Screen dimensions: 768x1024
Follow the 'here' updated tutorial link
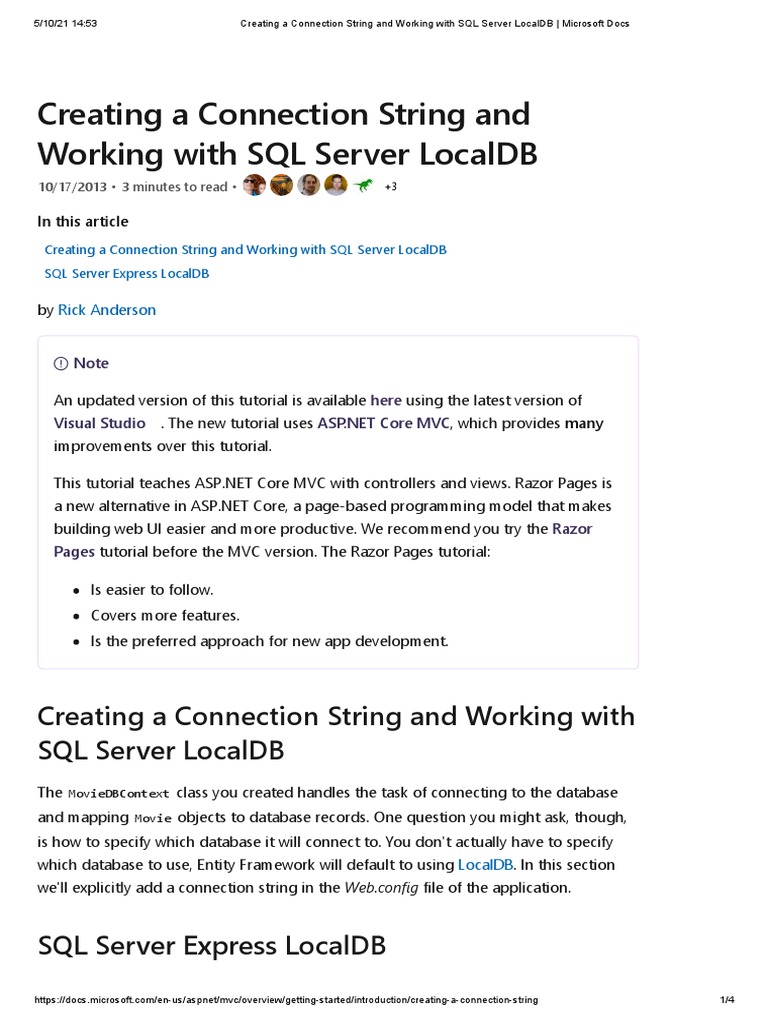[386, 400]
